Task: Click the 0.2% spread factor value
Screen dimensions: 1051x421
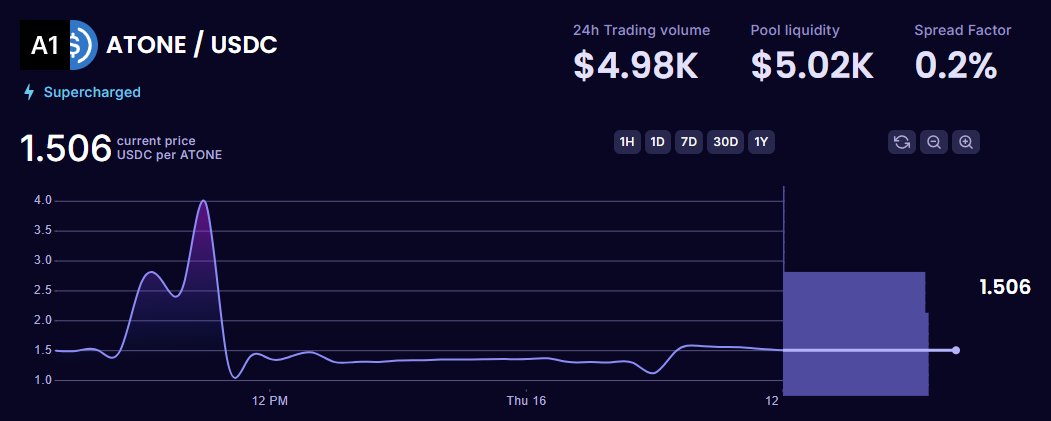Action: pyautogui.click(x=956, y=66)
